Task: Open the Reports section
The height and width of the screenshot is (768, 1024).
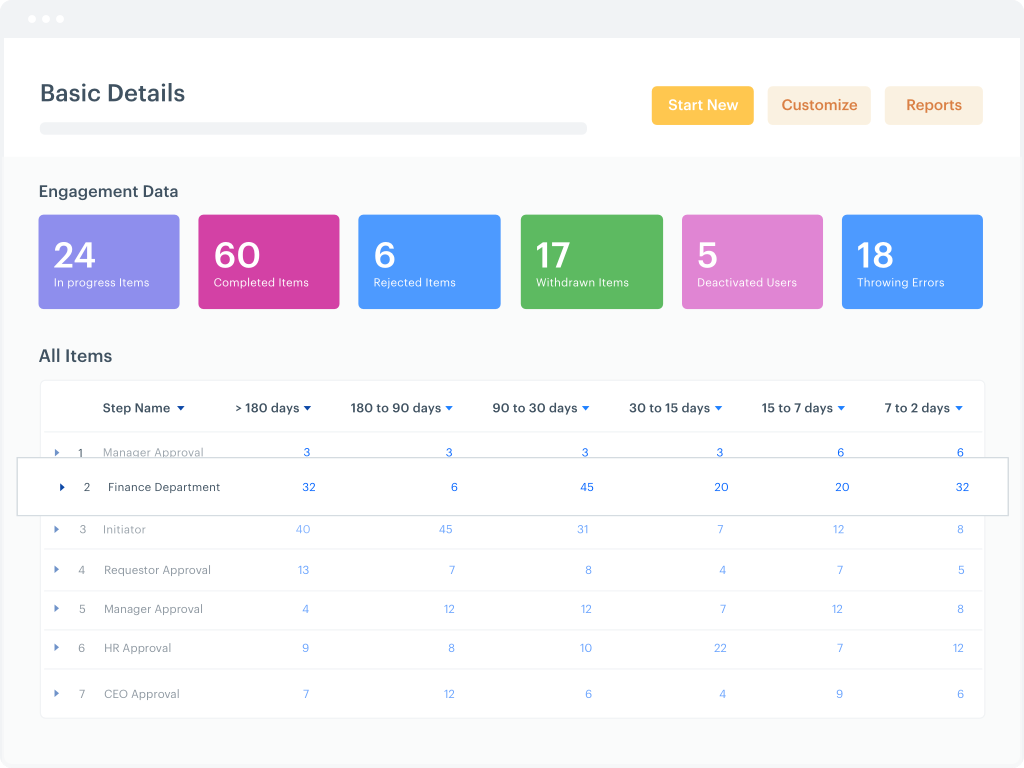Action: [933, 105]
